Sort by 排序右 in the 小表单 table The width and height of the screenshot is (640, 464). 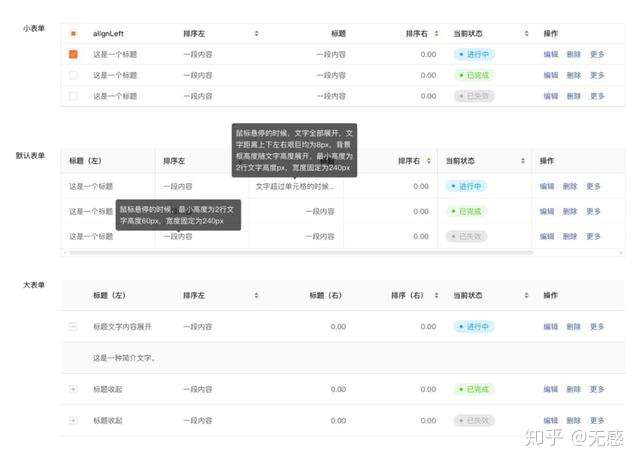point(436,33)
